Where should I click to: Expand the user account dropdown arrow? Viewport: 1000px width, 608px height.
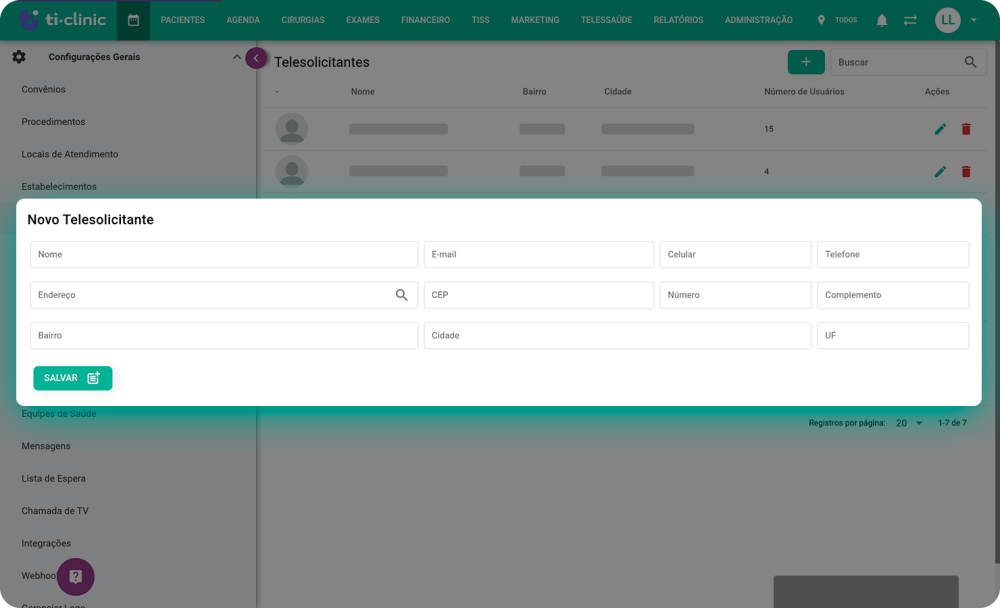click(x=974, y=20)
